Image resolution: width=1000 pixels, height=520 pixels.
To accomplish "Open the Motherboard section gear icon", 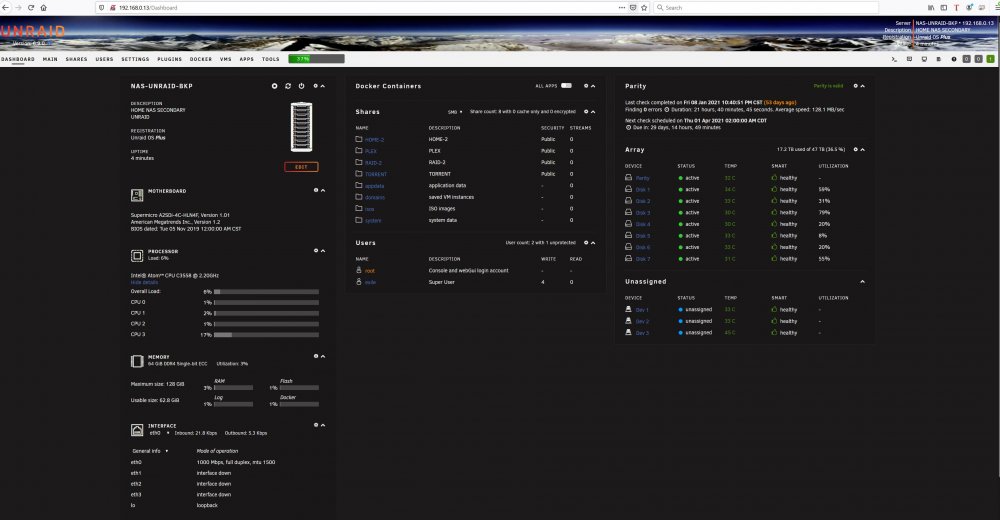I will coord(316,190).
